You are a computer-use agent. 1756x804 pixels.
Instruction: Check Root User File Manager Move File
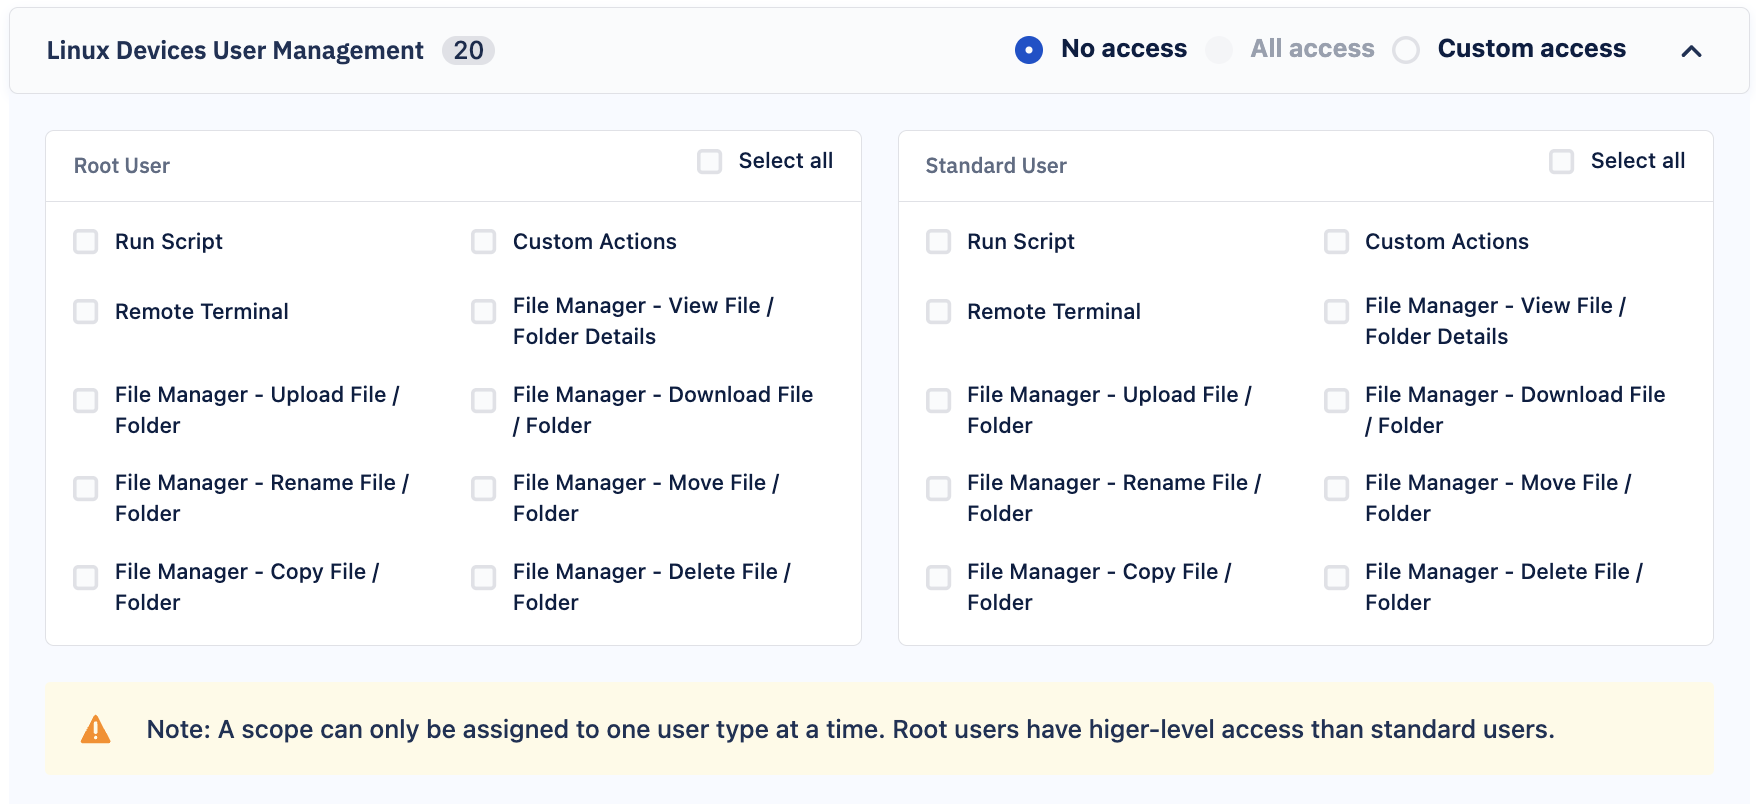484,489
